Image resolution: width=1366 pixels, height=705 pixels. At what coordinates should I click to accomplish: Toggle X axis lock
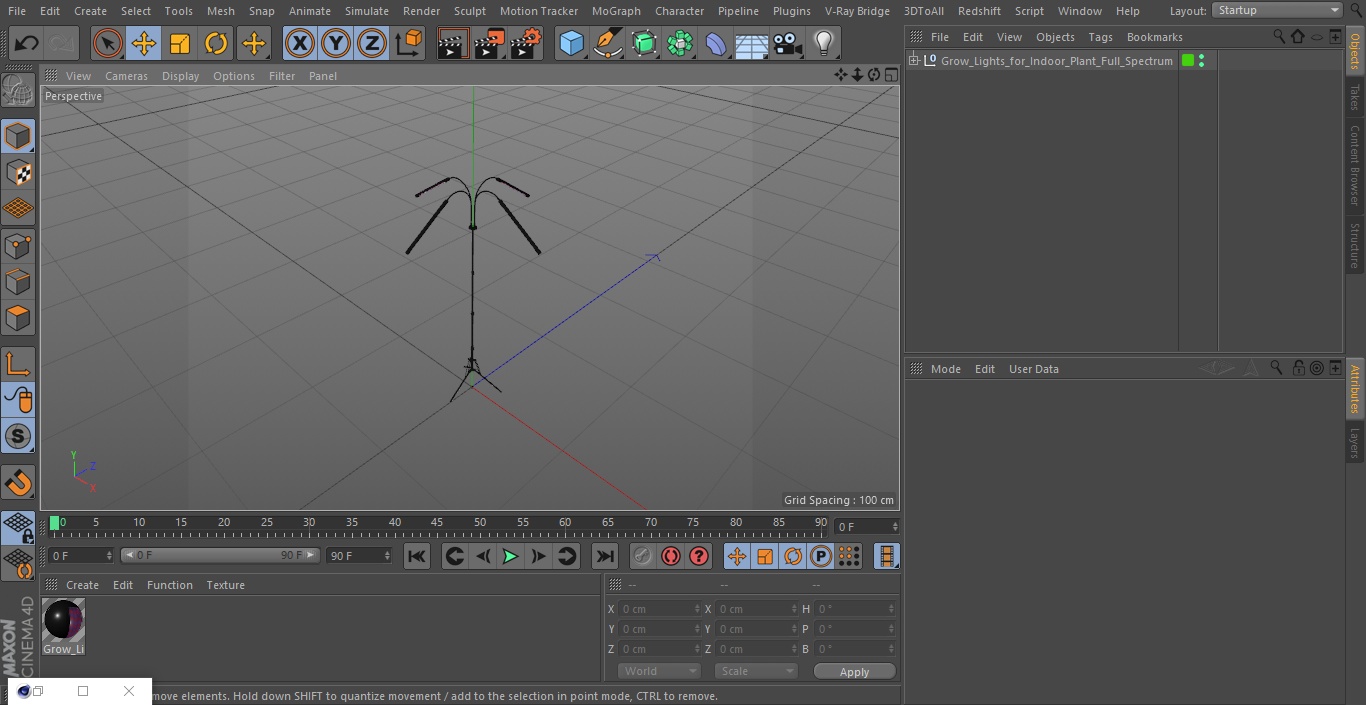click(x=300, y=43)
